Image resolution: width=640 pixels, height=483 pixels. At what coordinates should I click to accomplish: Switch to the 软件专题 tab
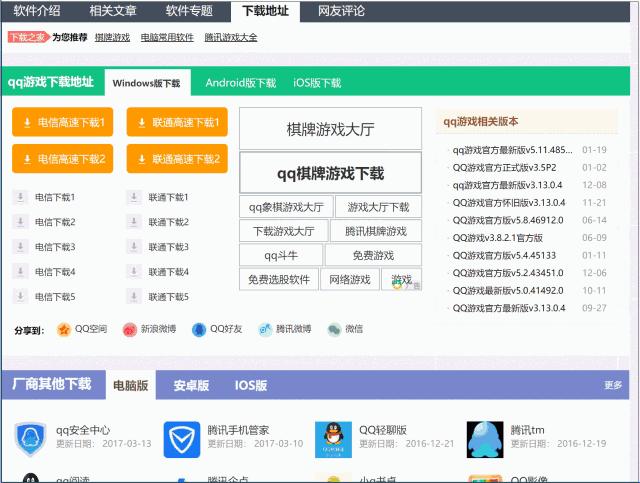tap(189, 11)
